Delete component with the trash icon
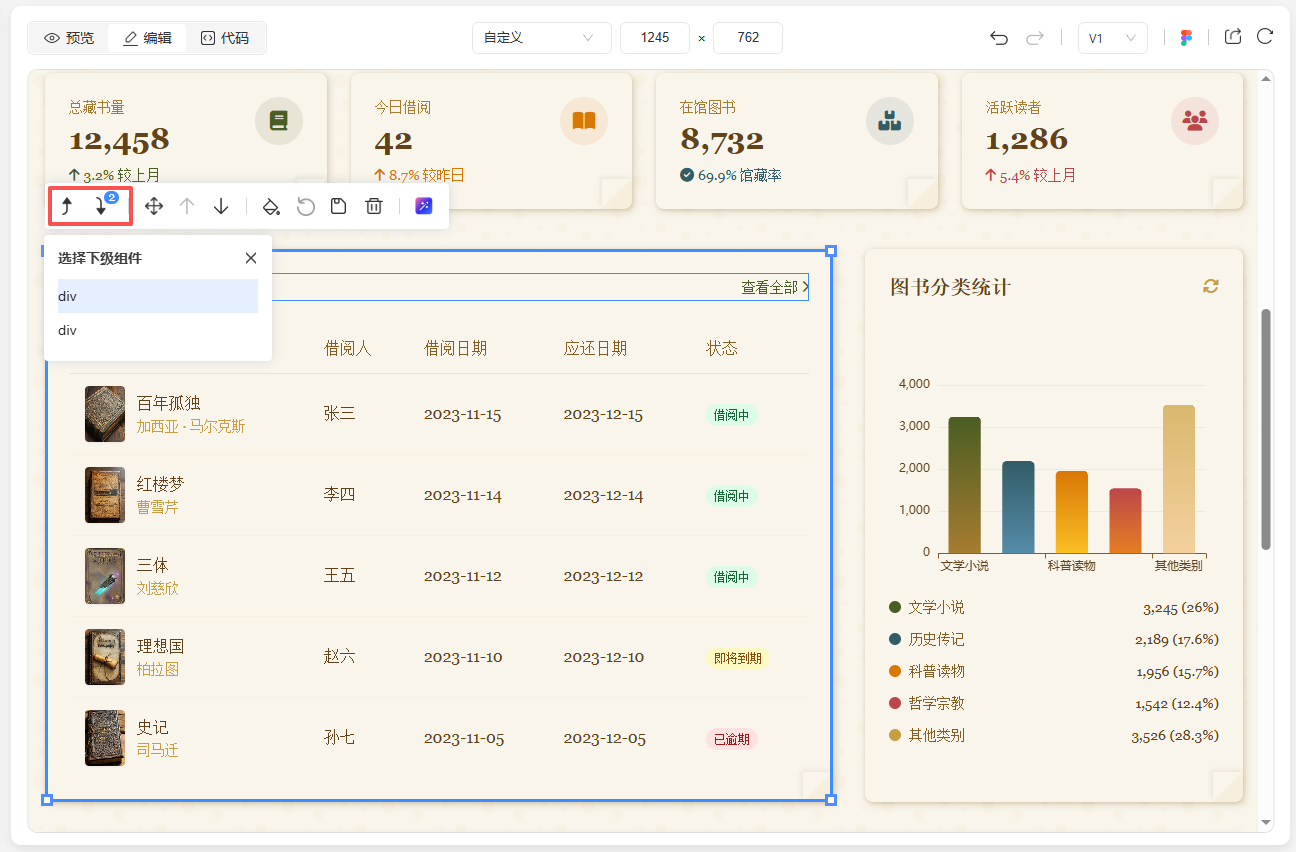Screen dimensions: 1296x852 [x=374, y=206]
